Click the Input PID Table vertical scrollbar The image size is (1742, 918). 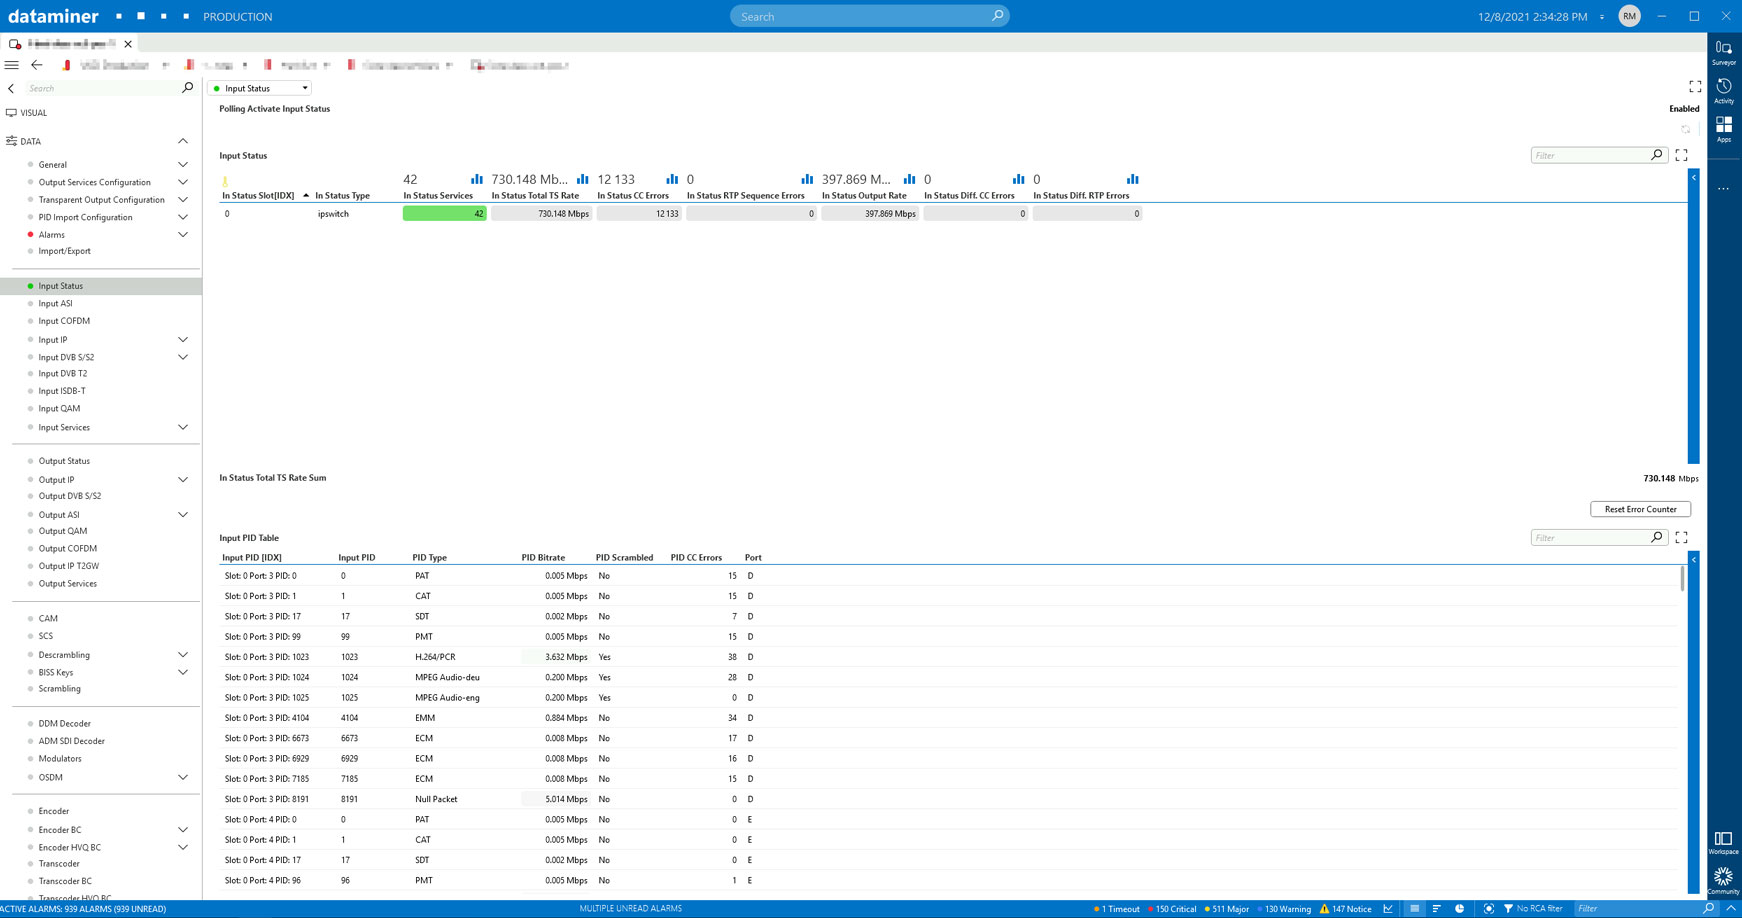tap(1682, 580)
